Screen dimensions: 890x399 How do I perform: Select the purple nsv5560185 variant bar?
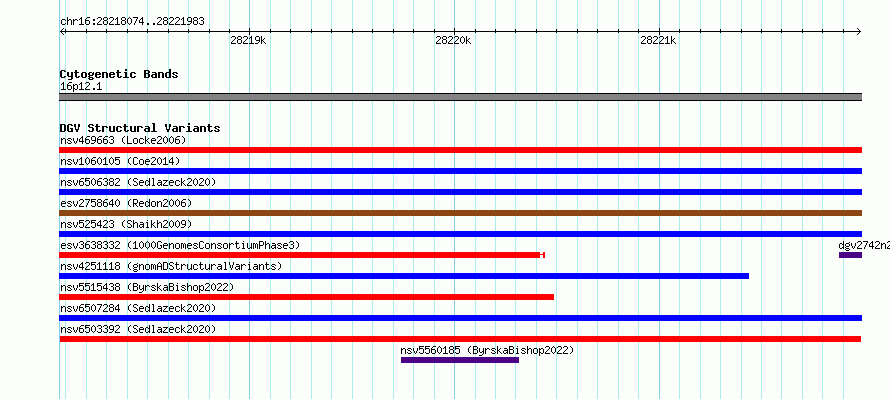(460, 360)
